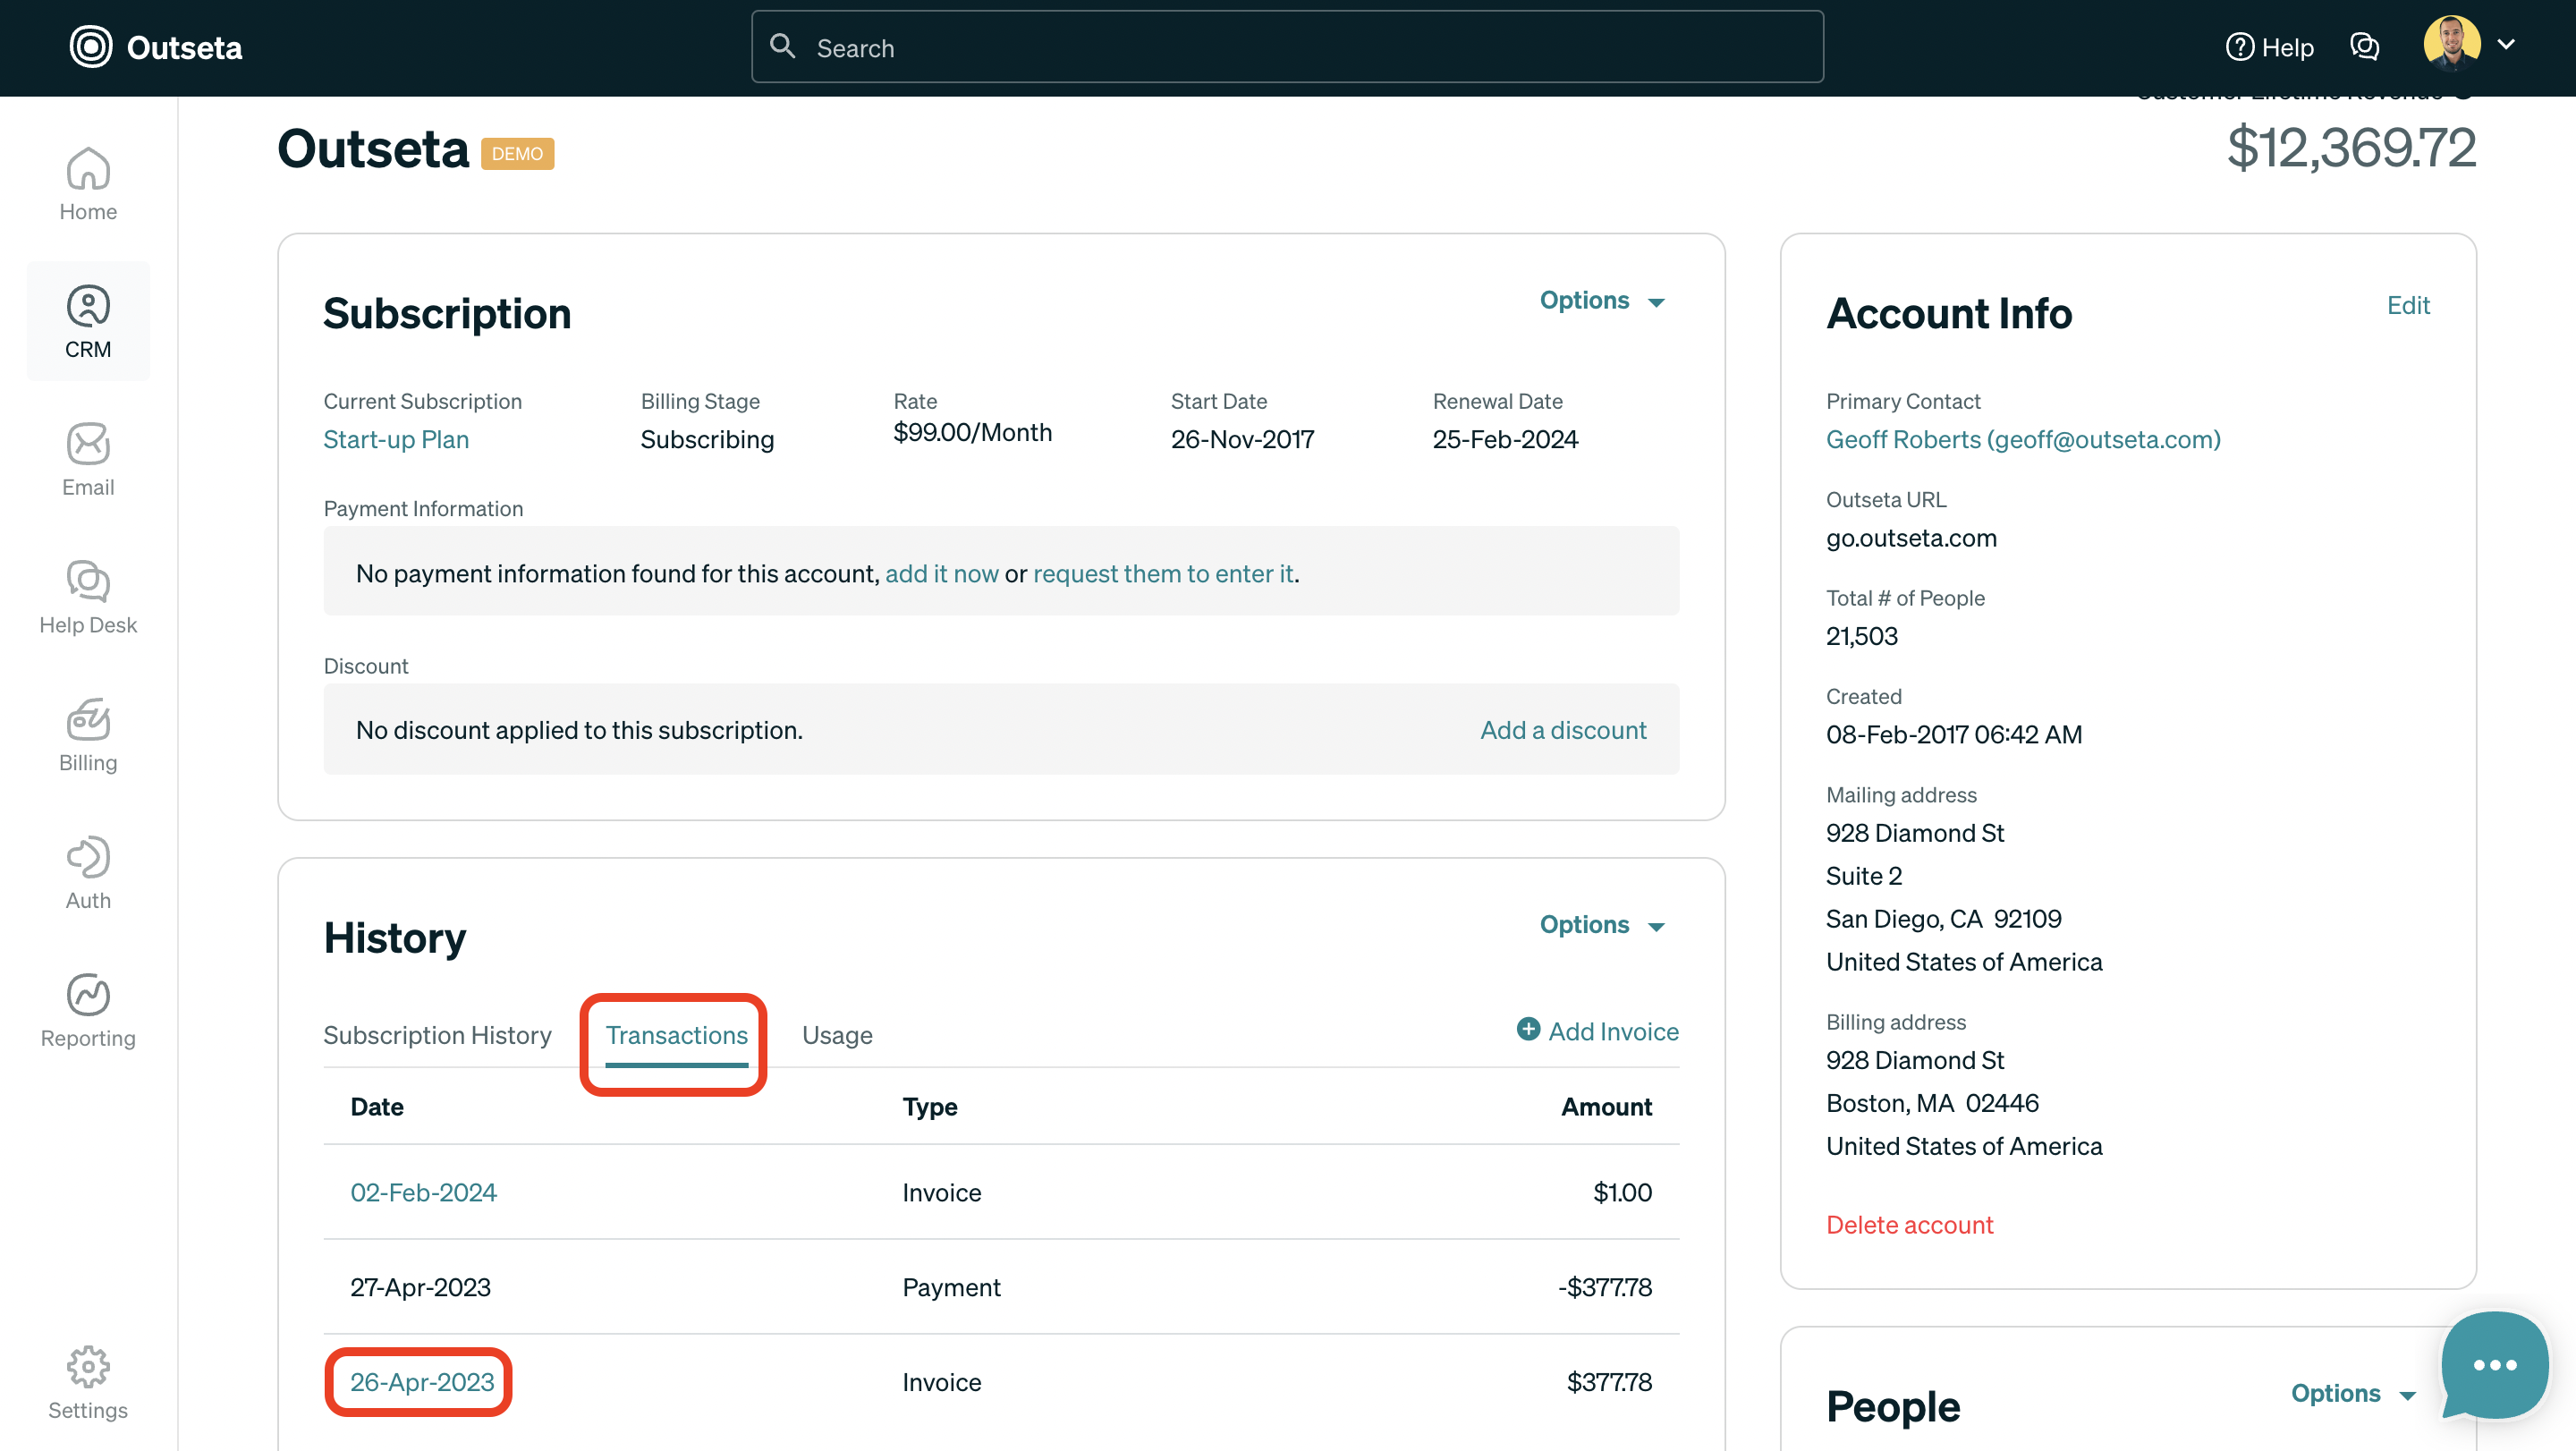This screenshot has height=1451, width=2576.
Task: Open the Auth section icon
Action: click(x=88, y=871)
